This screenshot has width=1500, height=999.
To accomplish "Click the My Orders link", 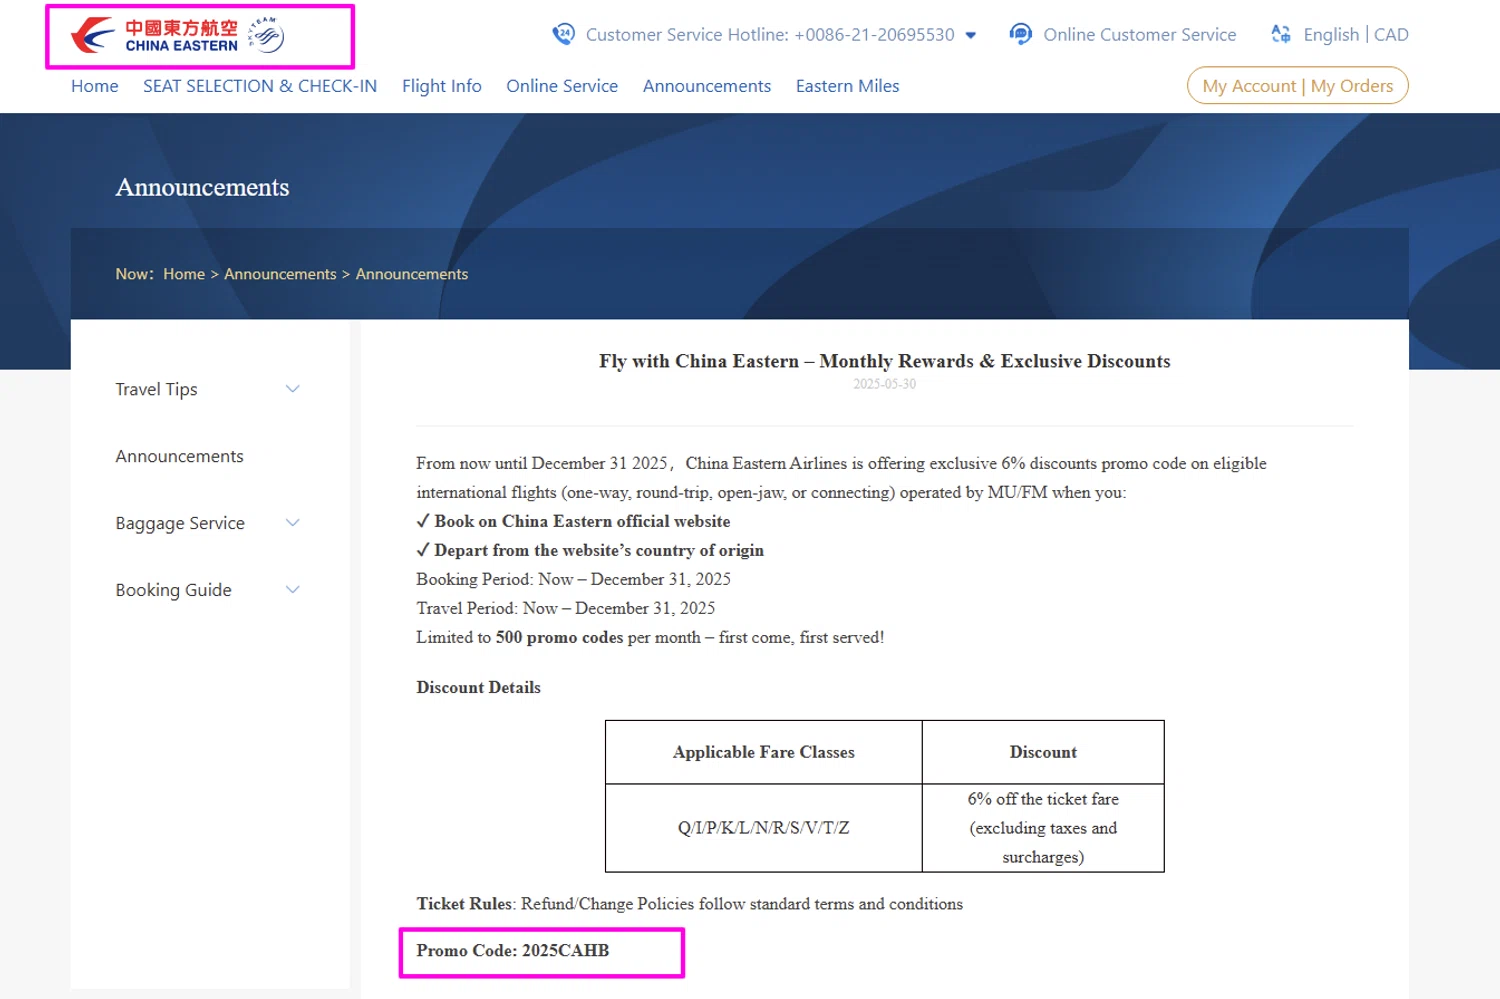I will (x=1352, y=86).
